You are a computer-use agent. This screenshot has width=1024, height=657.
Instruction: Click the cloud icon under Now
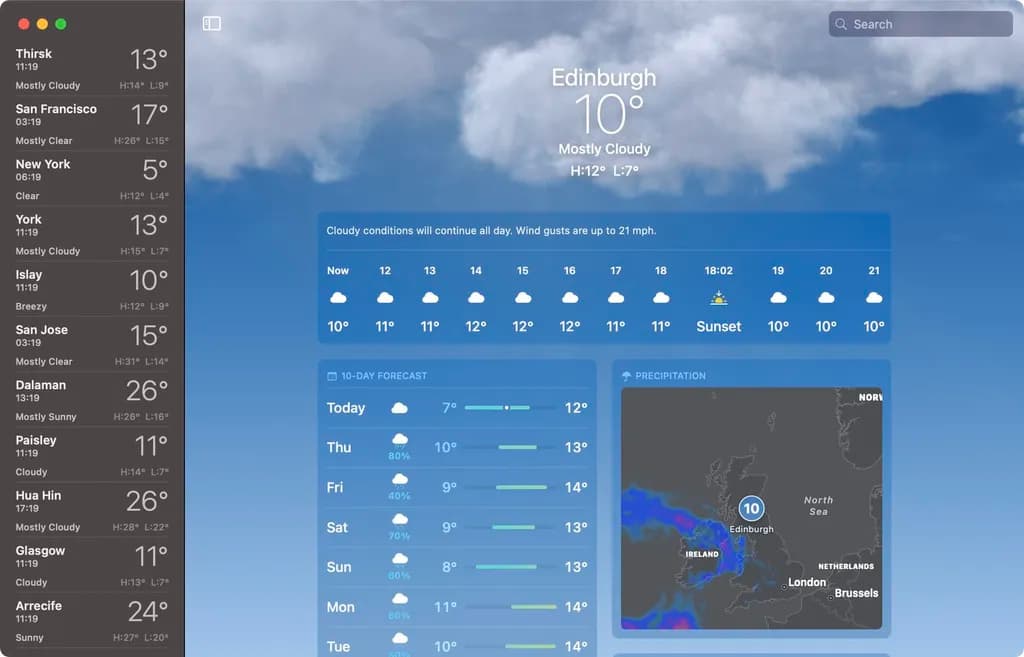[x=338, y=298]
